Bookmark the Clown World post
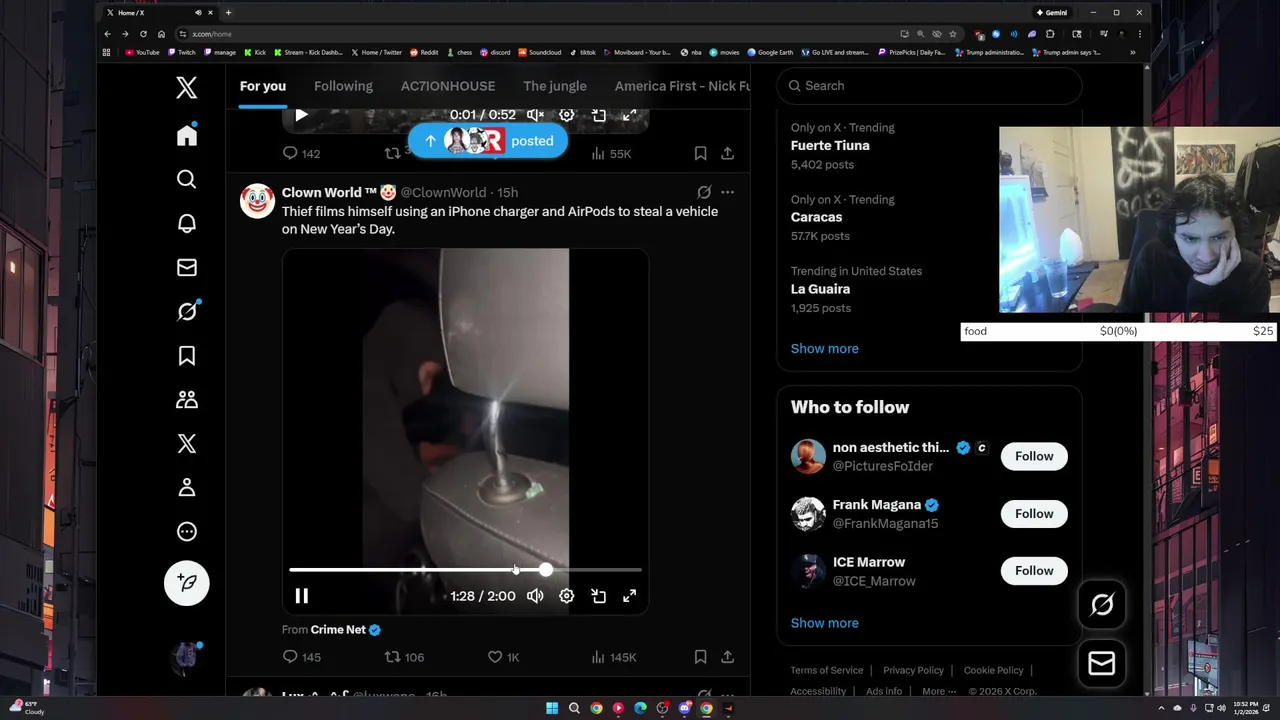Screen dimensions: 1280x720 [x=700, y=657]
